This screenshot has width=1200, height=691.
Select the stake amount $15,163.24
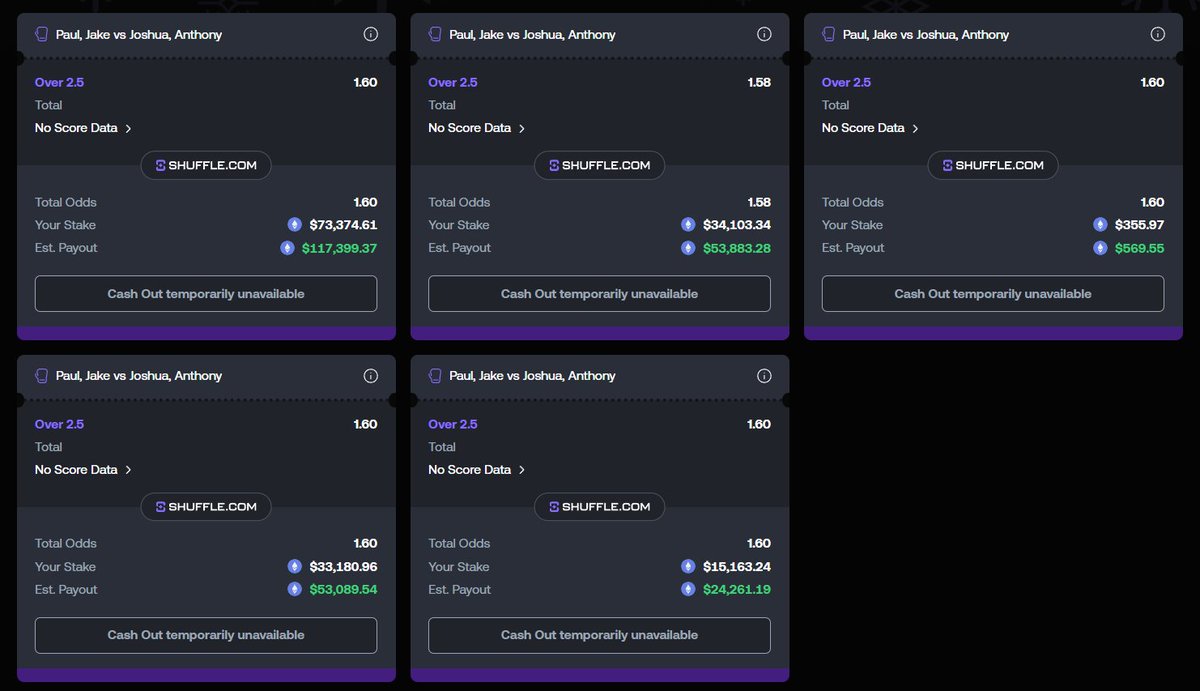[737, 566]
